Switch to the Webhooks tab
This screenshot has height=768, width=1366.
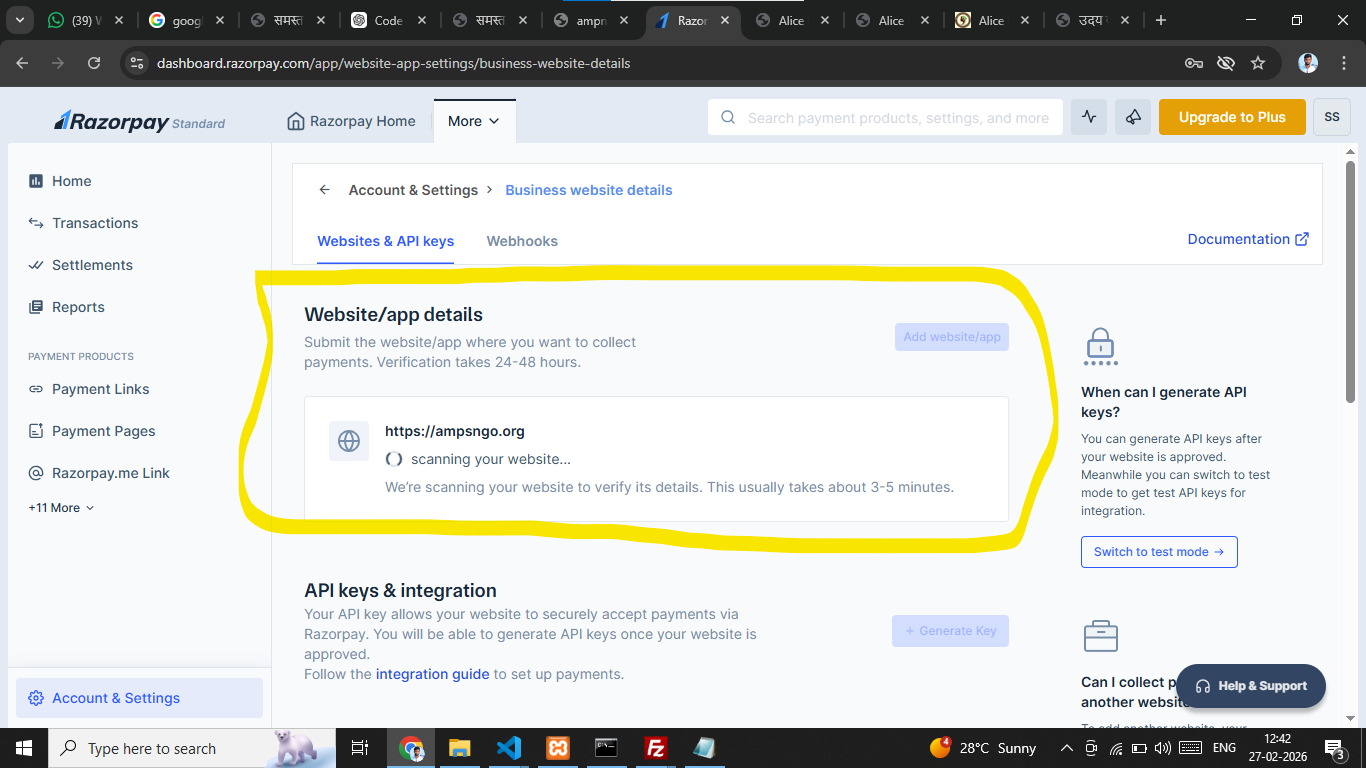click(522, 241)
